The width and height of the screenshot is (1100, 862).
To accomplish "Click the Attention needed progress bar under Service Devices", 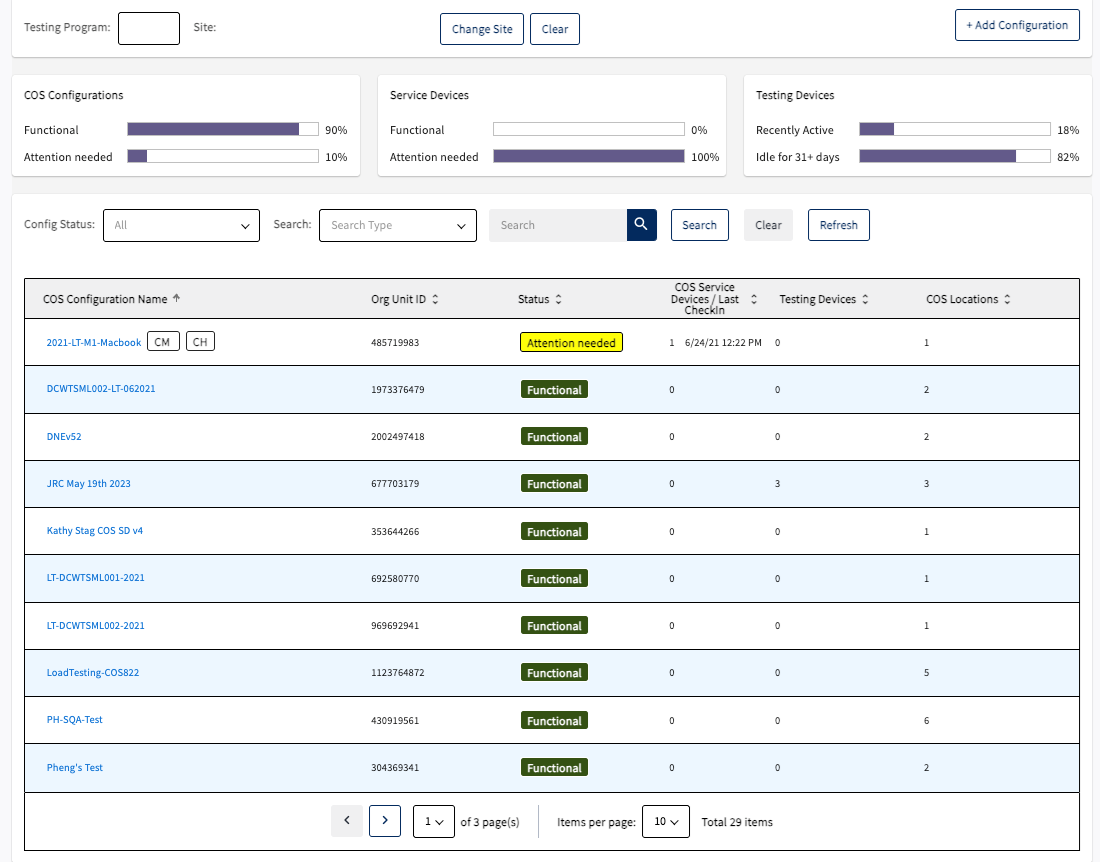I will click(588, 157).
